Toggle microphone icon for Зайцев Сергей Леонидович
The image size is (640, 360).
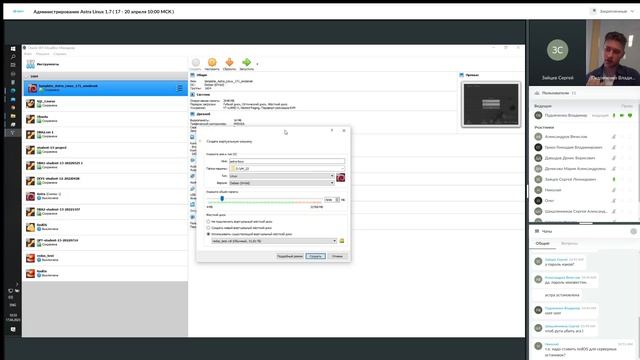614,179
